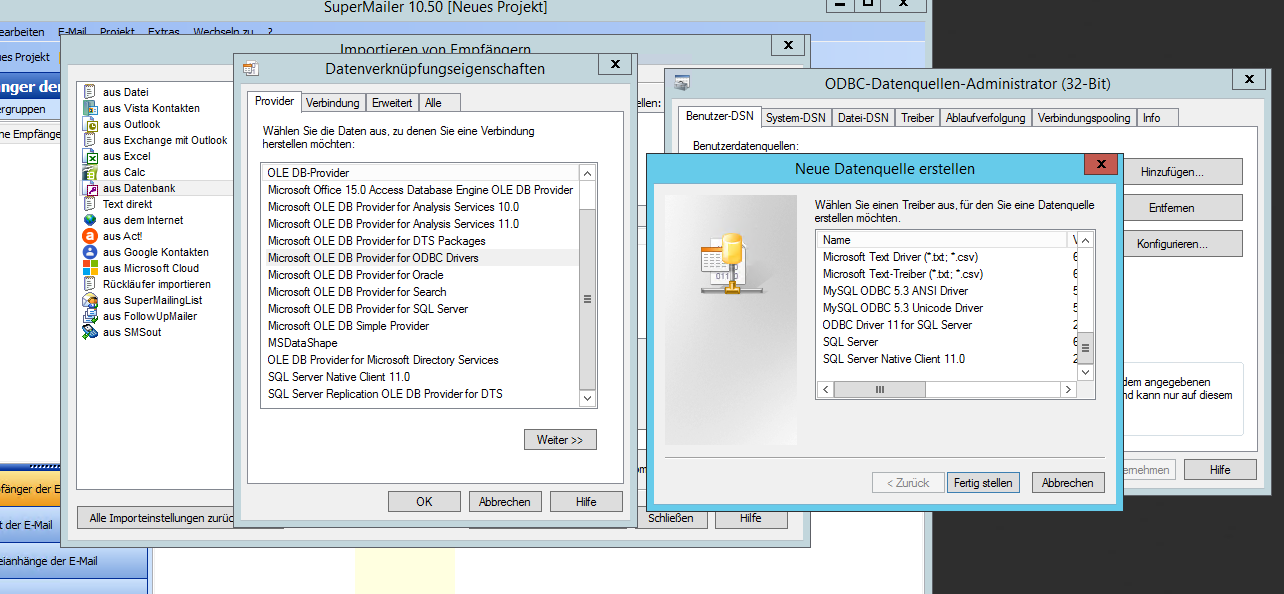Click the Datenverknüpfungseigenschaften title bar icon

tap(251, 69)
